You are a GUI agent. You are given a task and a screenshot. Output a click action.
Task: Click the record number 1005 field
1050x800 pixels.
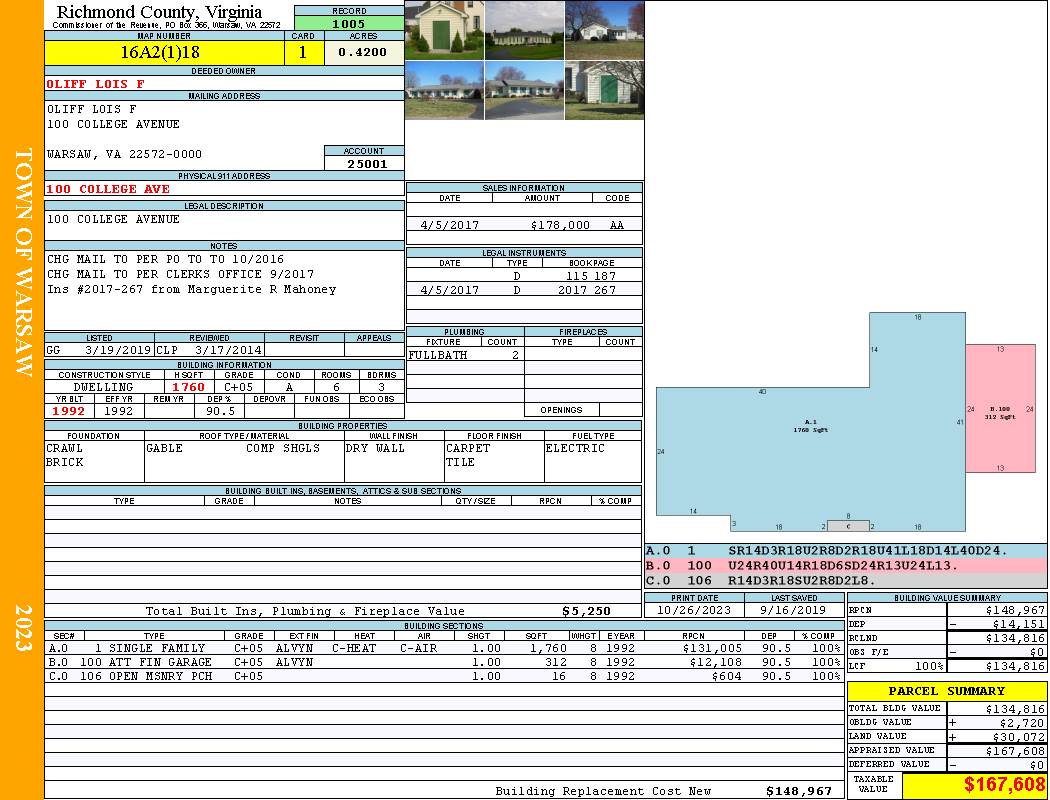[349, 23]
